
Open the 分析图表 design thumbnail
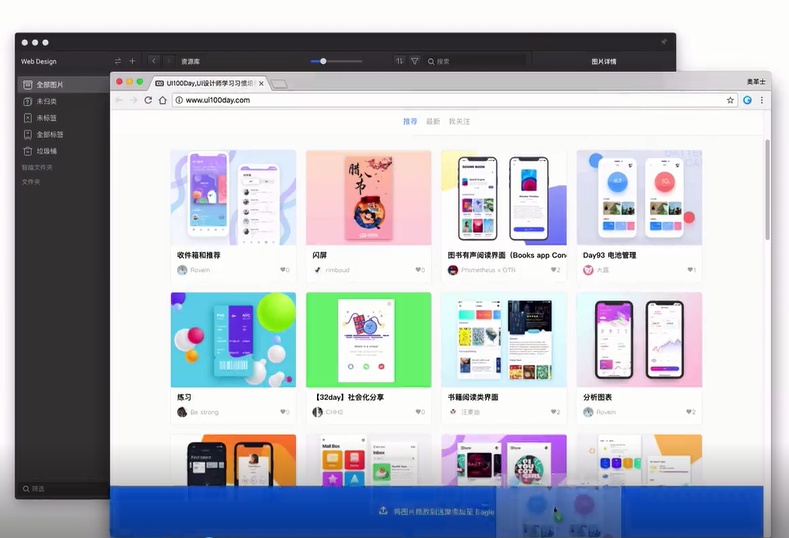pyautogui.click(x=639, y=340)
